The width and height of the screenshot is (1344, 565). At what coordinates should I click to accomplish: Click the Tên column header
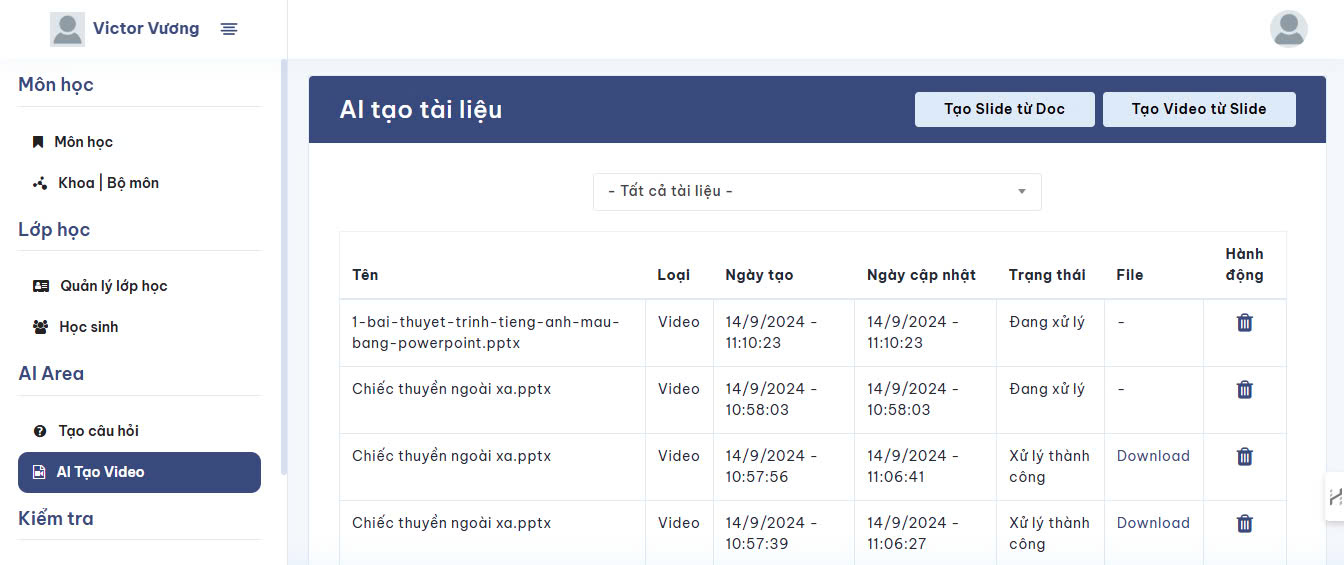pos(365,275)
